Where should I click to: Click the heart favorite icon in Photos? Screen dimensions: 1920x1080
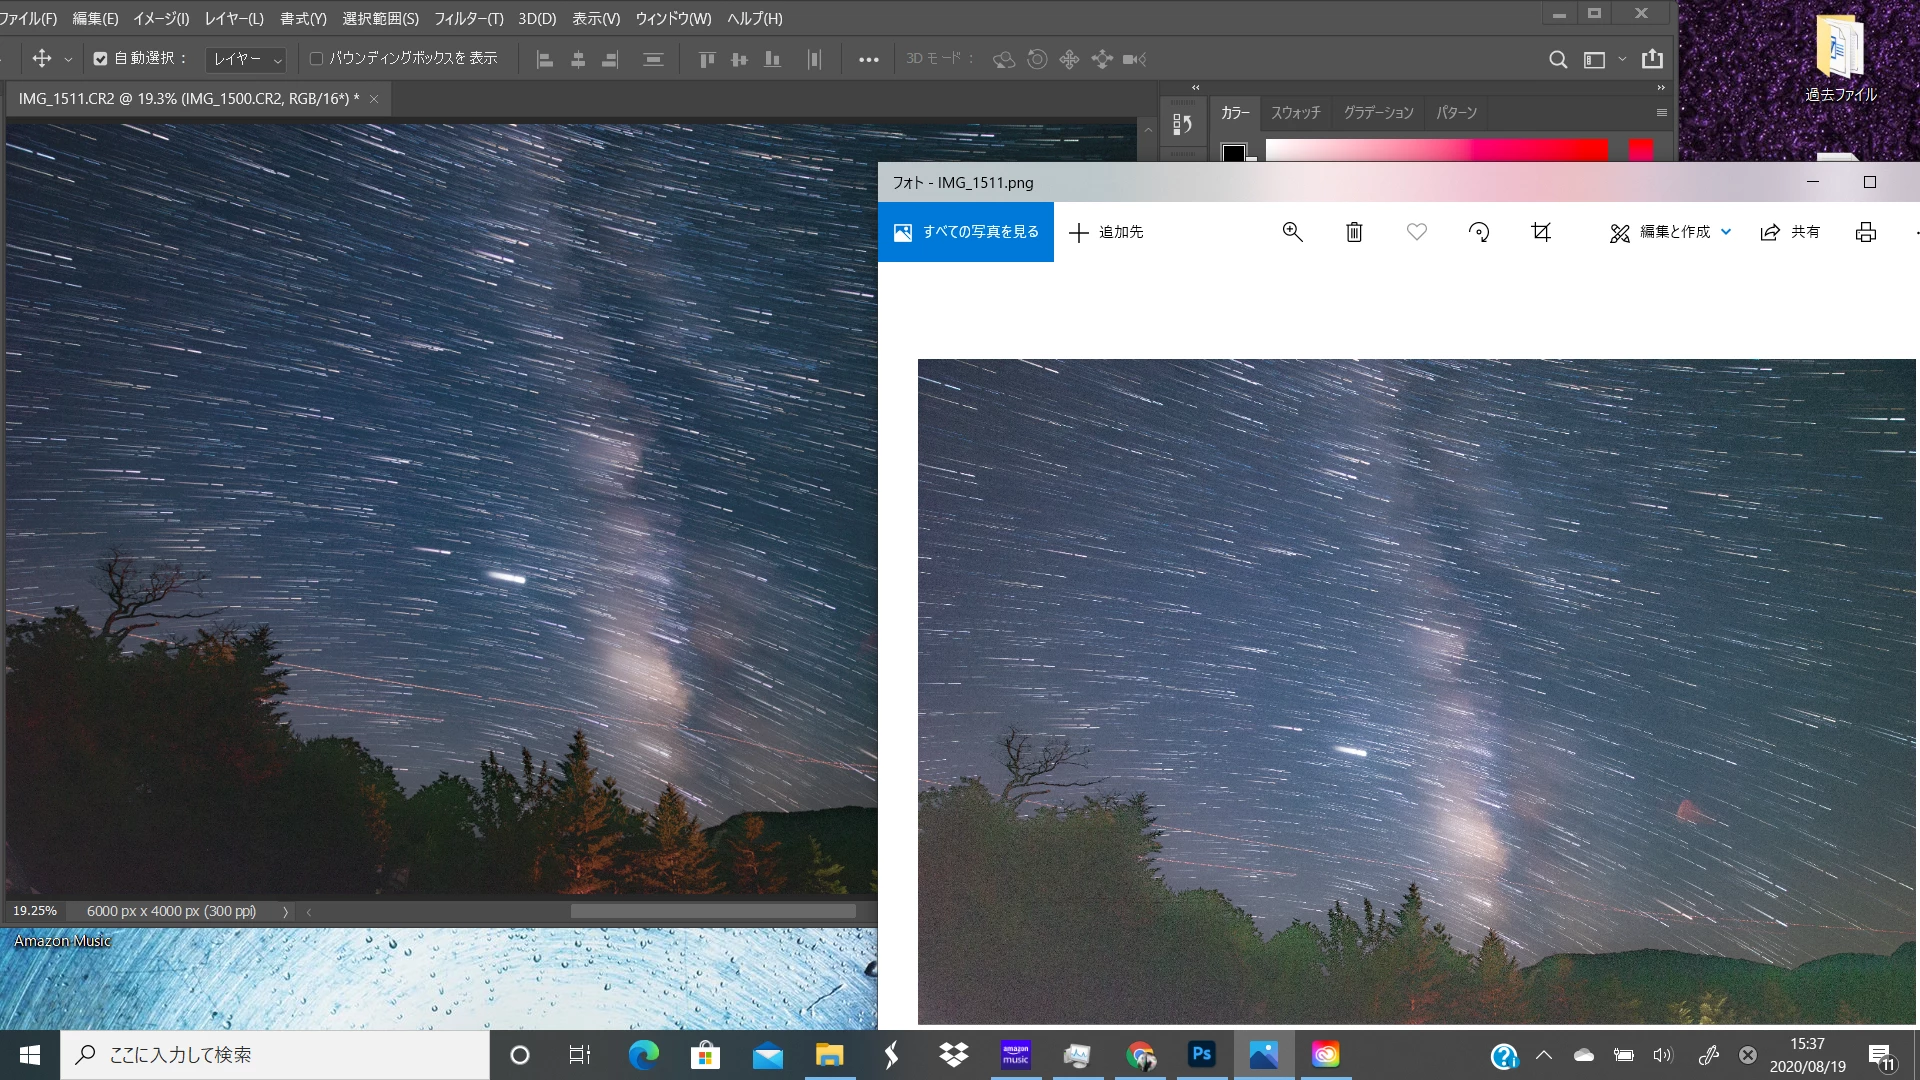[1416, 232]
